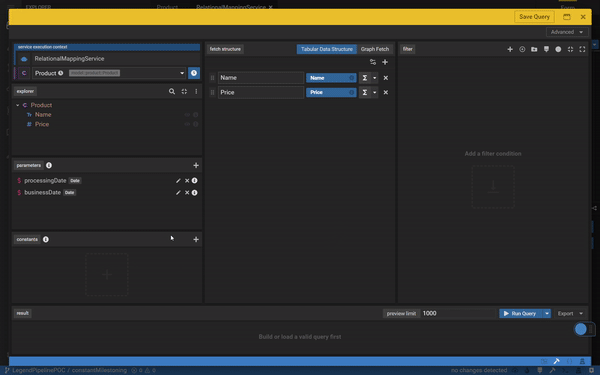The width and height of the screenshot is (600, 375).
Task: Create a new filter group folder
Action: pyautogui.click(x=534, y=49)
